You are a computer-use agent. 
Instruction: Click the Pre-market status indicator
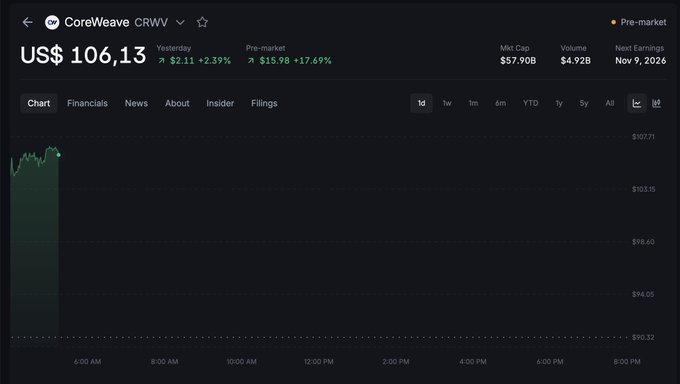[639, 22]
